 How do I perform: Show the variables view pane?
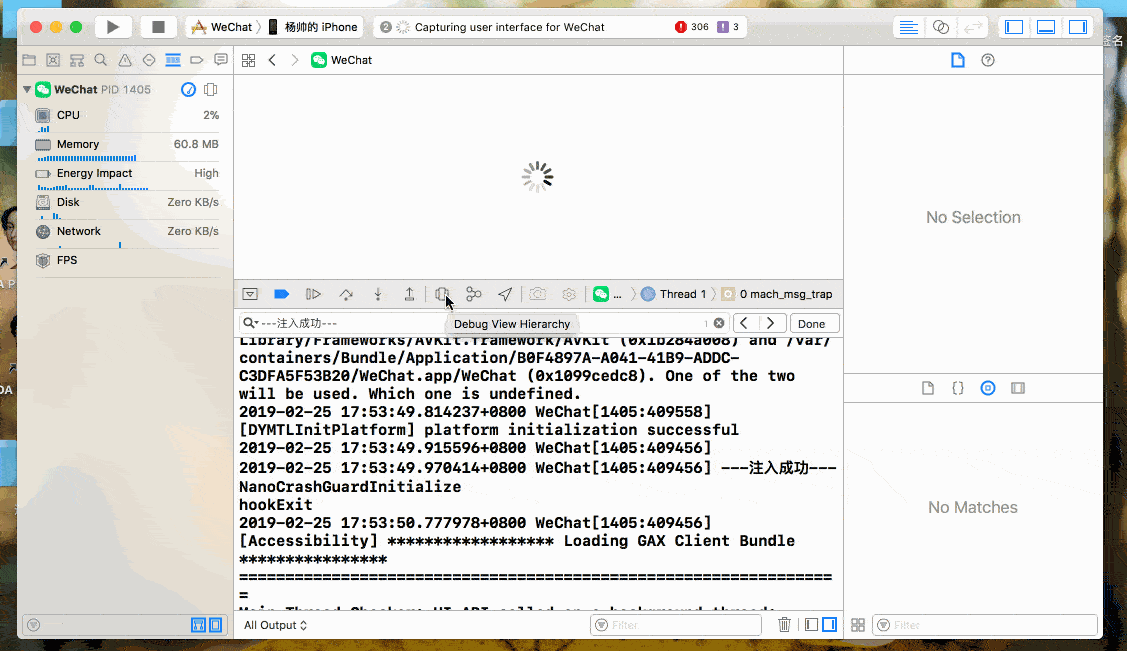(x=811, y=625)
